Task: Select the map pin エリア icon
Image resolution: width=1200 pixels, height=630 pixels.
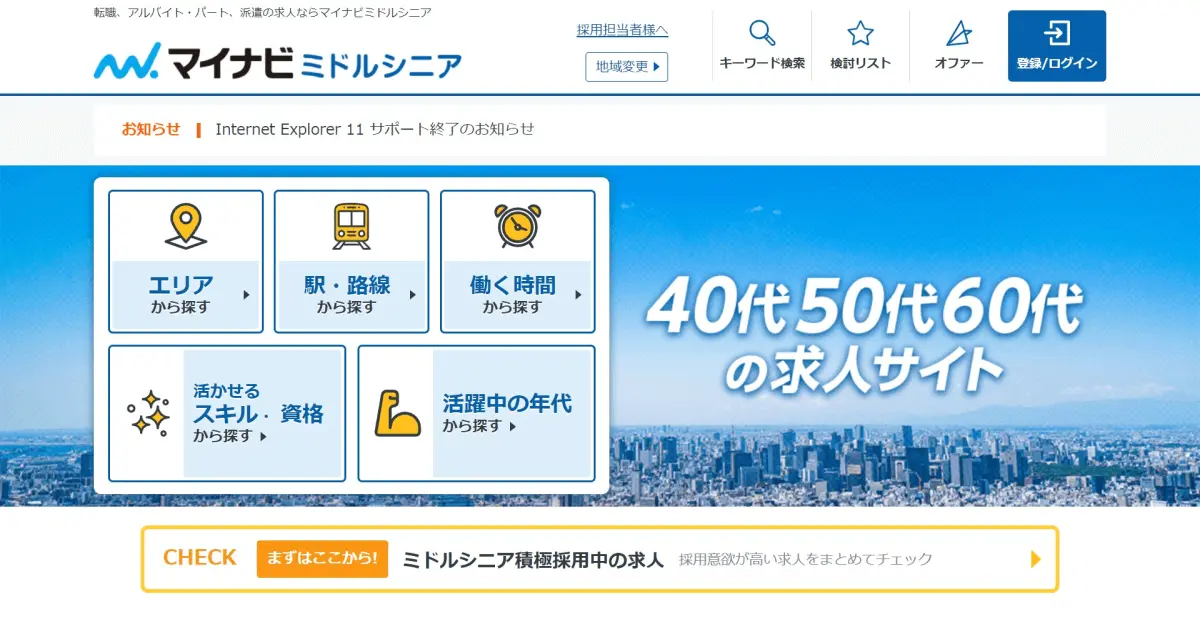Action: [186, 226]
